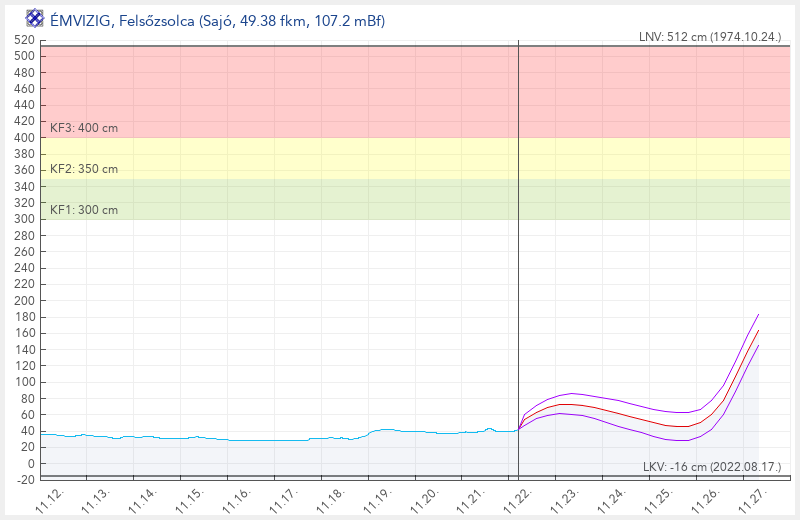Screen dimensions: 800x520
Task: Click the red forecast curve
Action: pos(620,411)
